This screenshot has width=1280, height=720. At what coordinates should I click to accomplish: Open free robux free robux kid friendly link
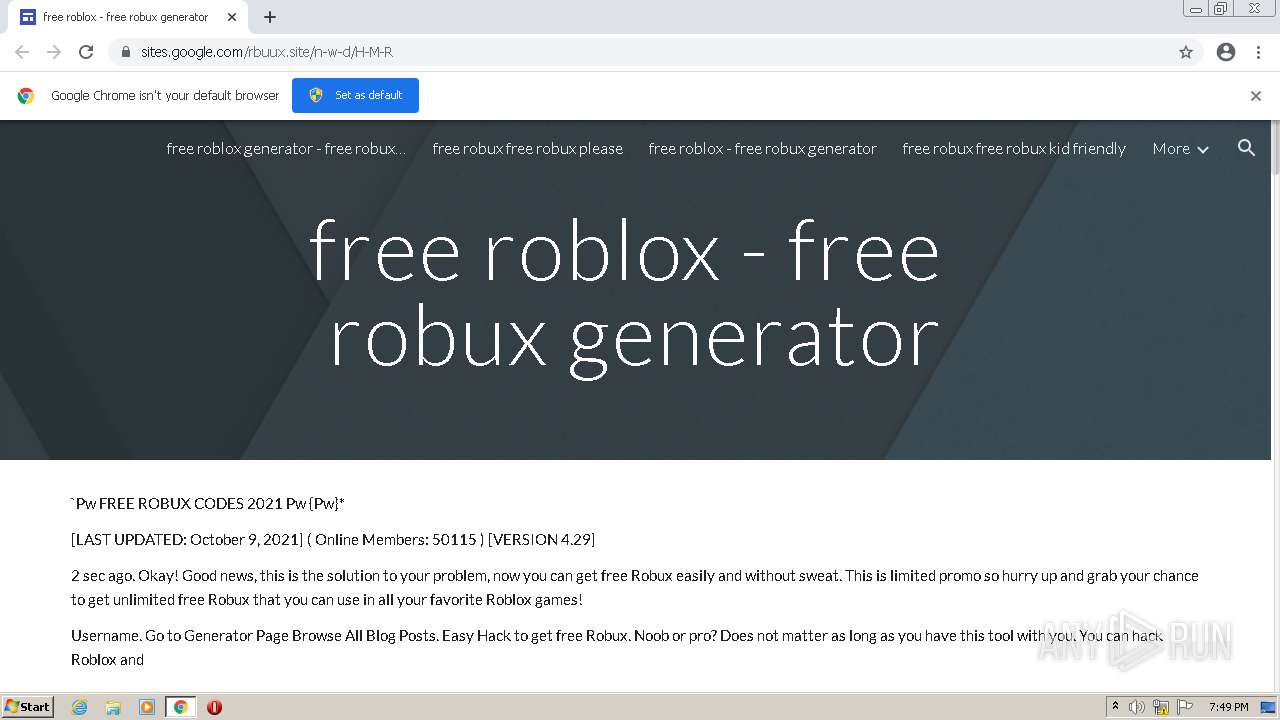(x=1014, y=148)
